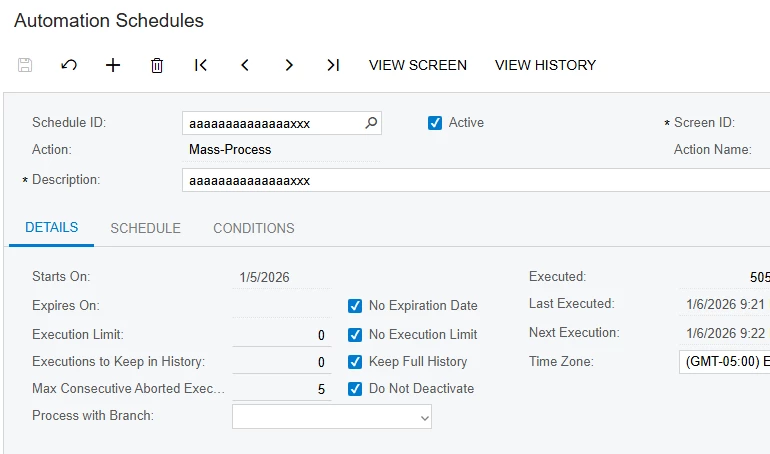The width and height of the screenshot is (770, 454).
Task: Add new schedule with plus icon
Action: point(113,65)
